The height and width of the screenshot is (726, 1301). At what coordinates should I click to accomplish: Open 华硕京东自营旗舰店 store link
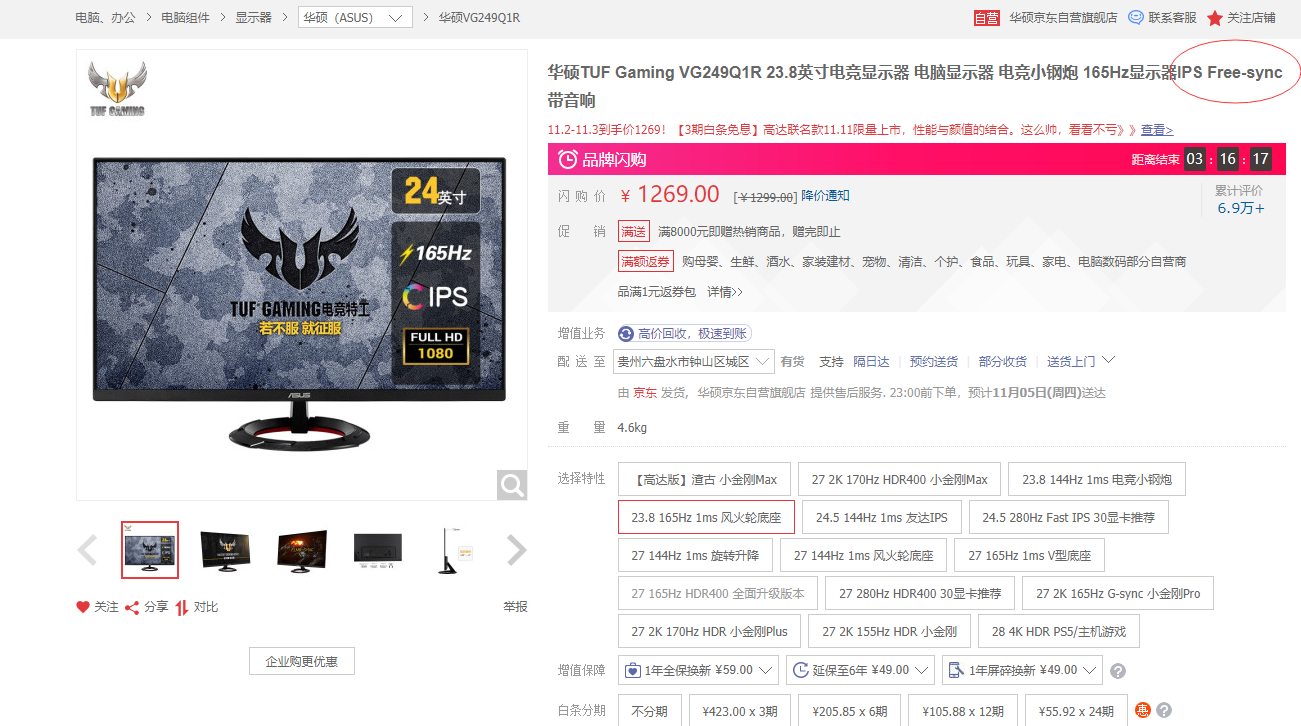pyautogui.click(x=1063, y=18)
